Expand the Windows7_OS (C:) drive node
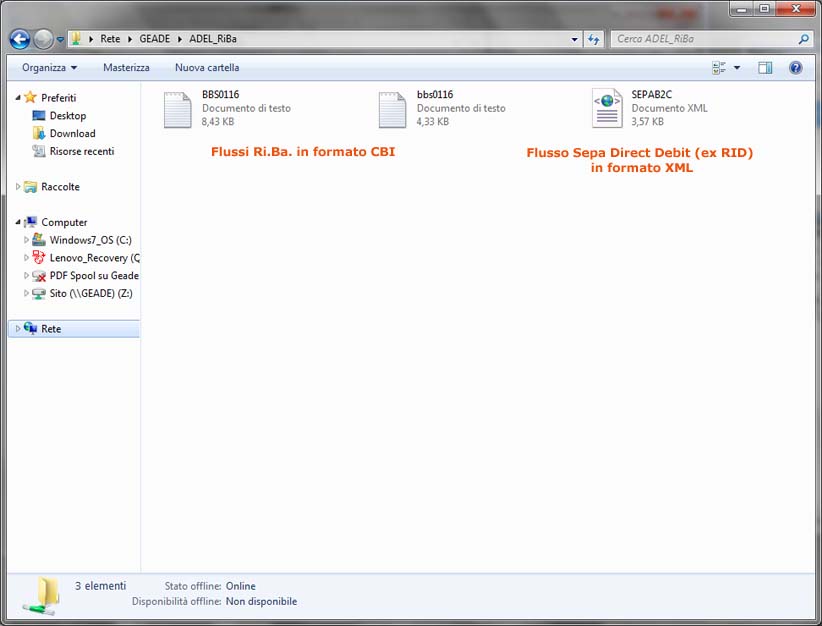Screen dimensions: 822x626 [26, 240]
